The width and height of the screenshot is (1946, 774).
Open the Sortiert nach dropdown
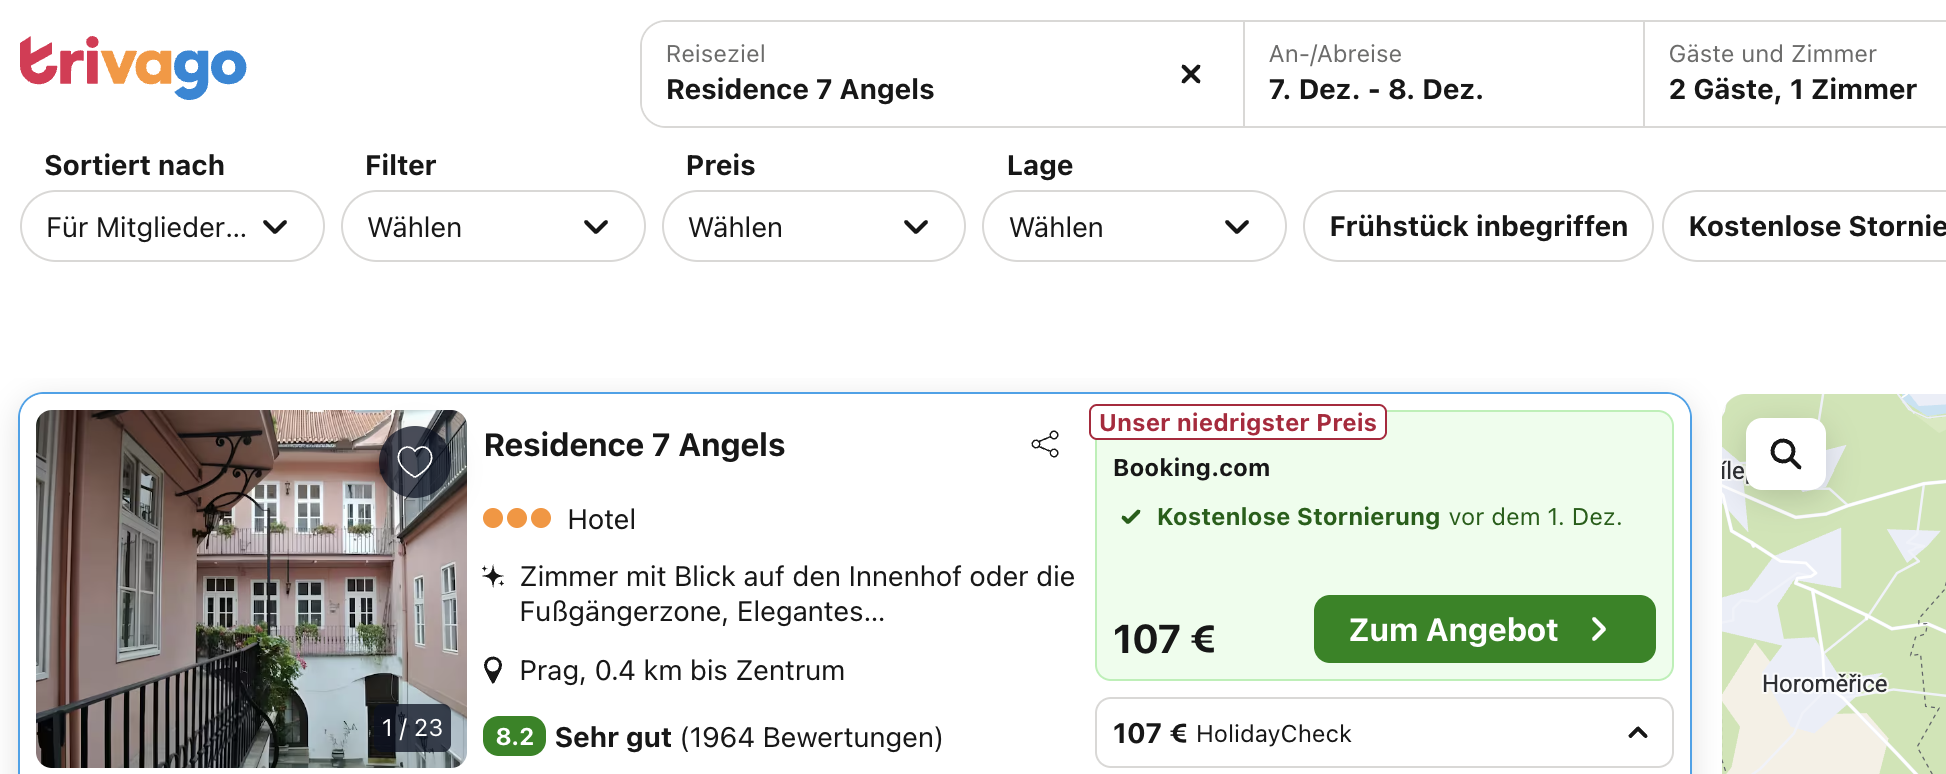(172, 227)
